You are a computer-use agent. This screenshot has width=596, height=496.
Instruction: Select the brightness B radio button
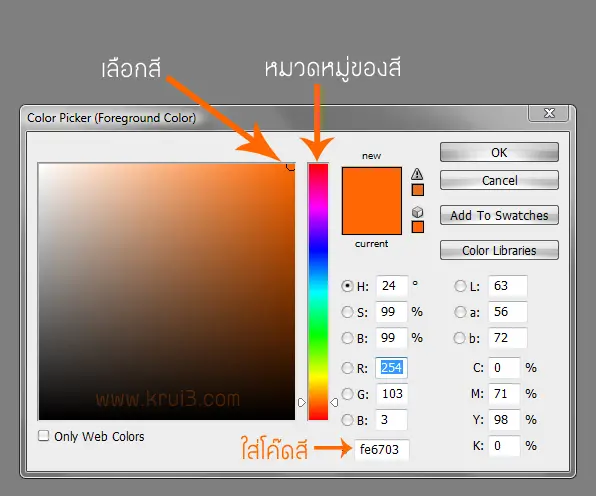[x=347, y=338]
